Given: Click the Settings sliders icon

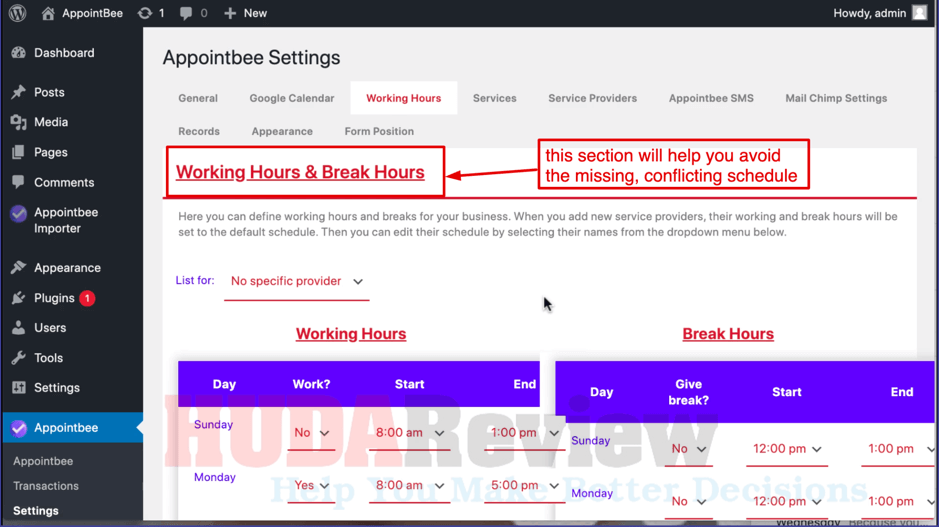Looking at the screenshot, I should click(x=19, y=387).
